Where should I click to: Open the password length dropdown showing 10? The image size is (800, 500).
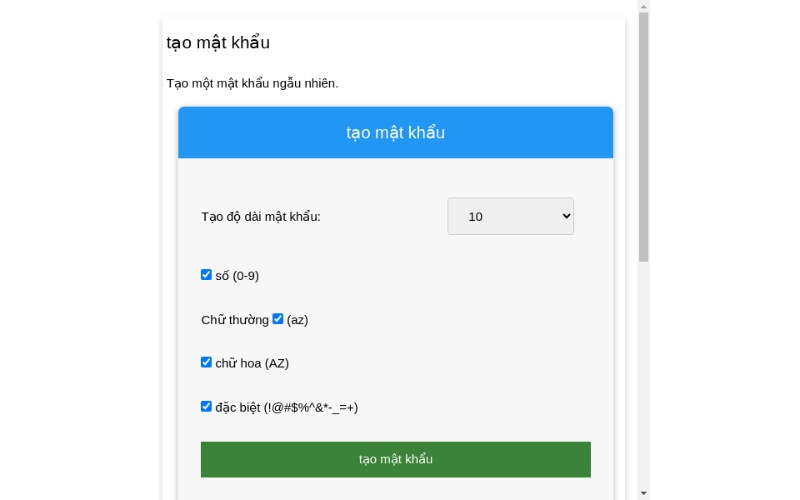pyautogui.click(x=510, y=216)
